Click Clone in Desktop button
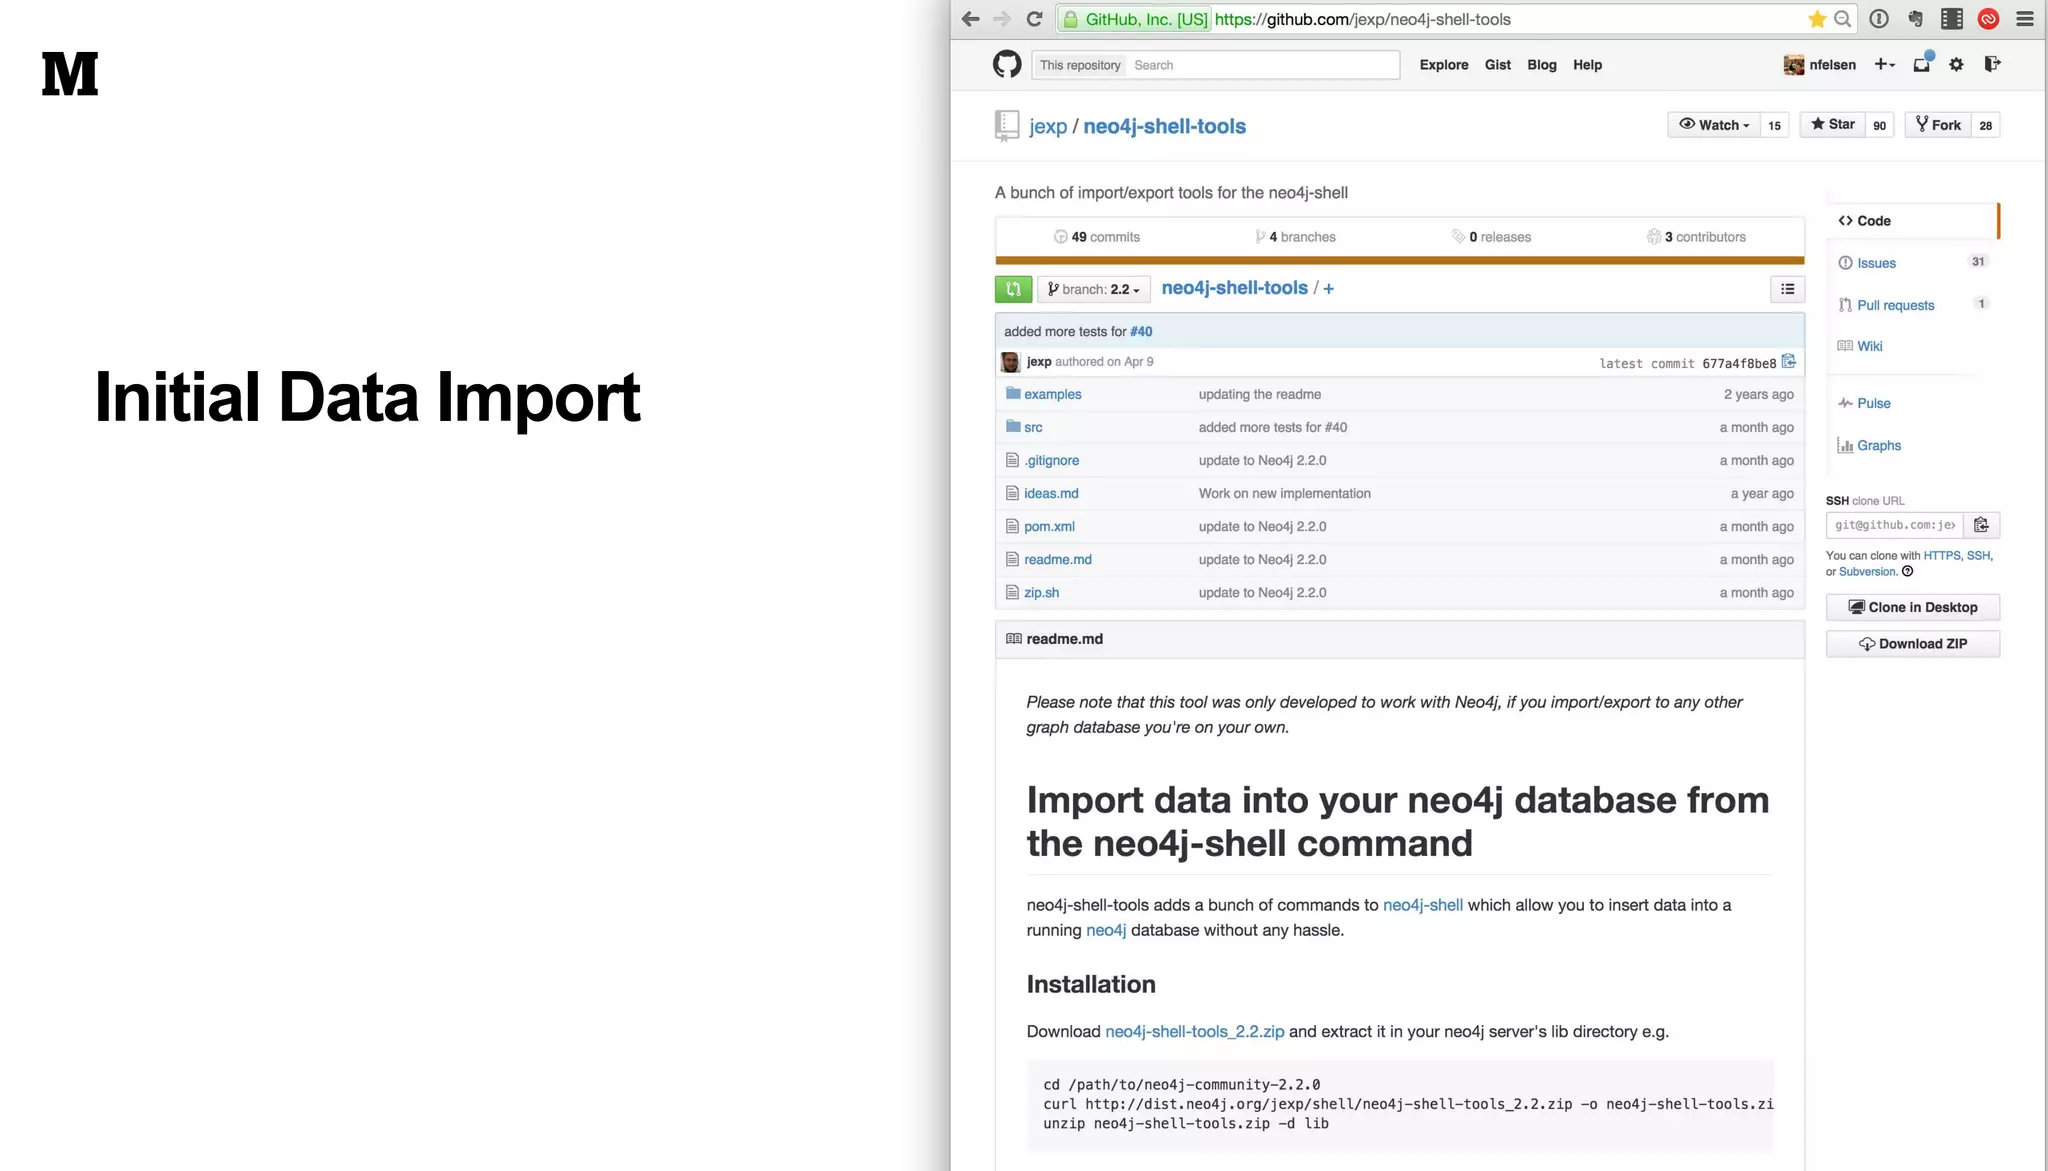This screenshot has height=1171, width=2048. [1913, 607]
